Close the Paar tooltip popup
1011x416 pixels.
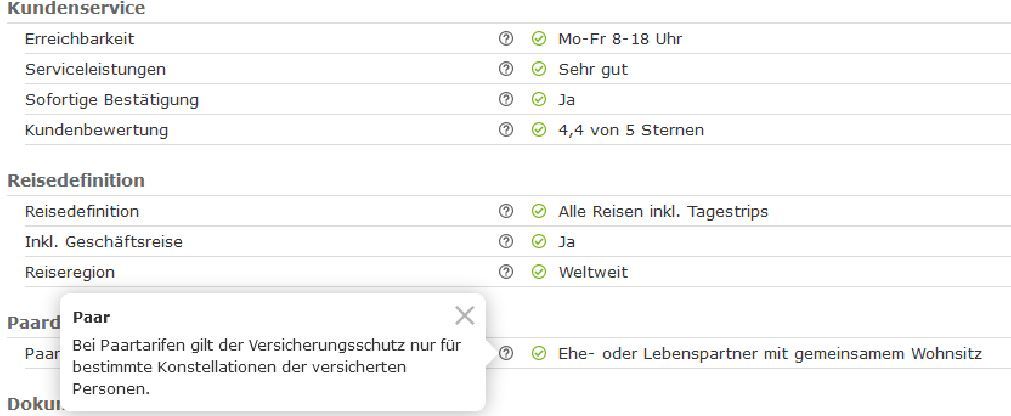point(464,316)
